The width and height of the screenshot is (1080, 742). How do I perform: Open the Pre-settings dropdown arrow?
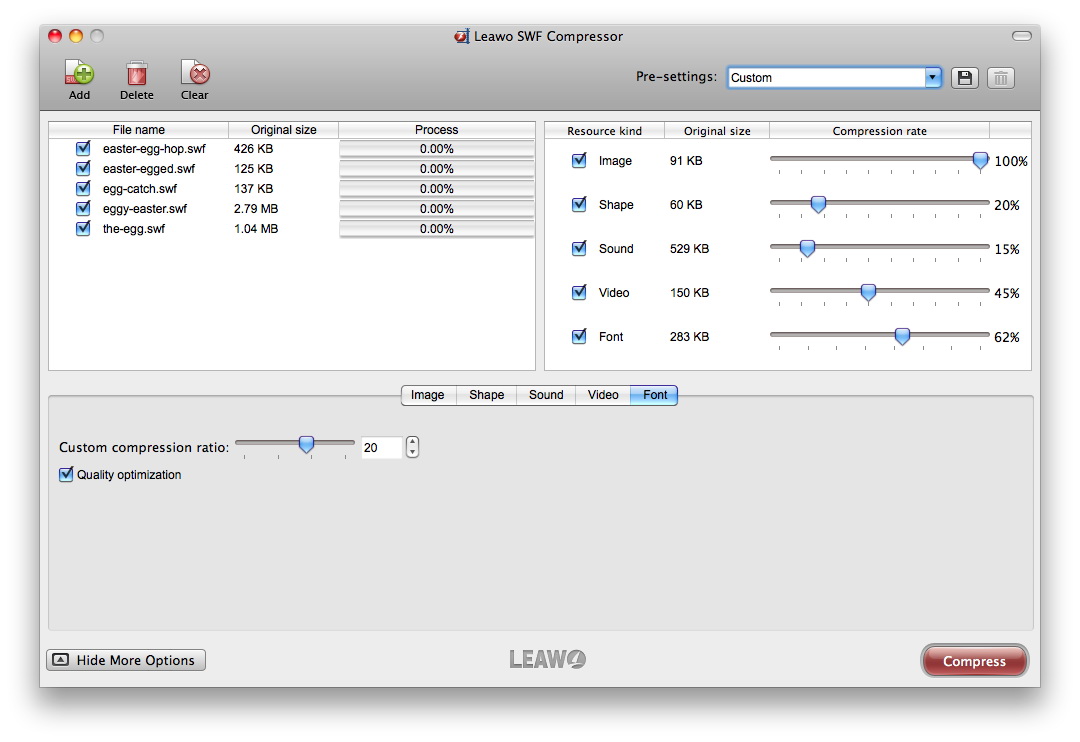pyautogui.click(x=932, y=78)
